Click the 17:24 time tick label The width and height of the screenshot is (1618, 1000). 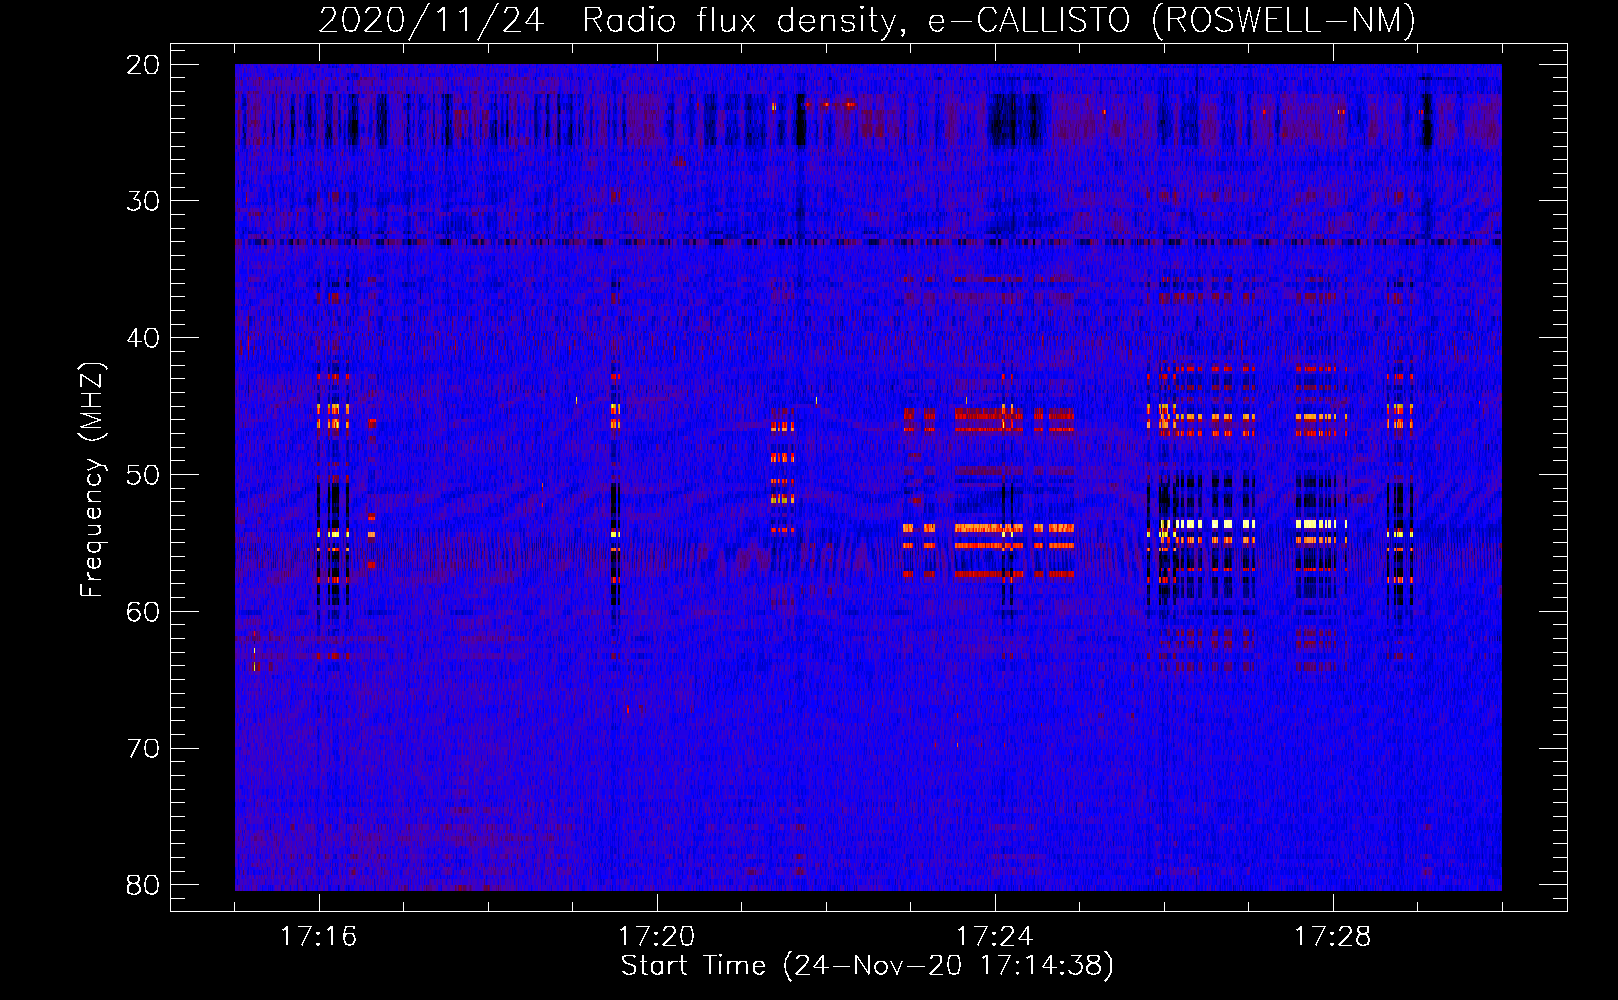tap(994, 937)
